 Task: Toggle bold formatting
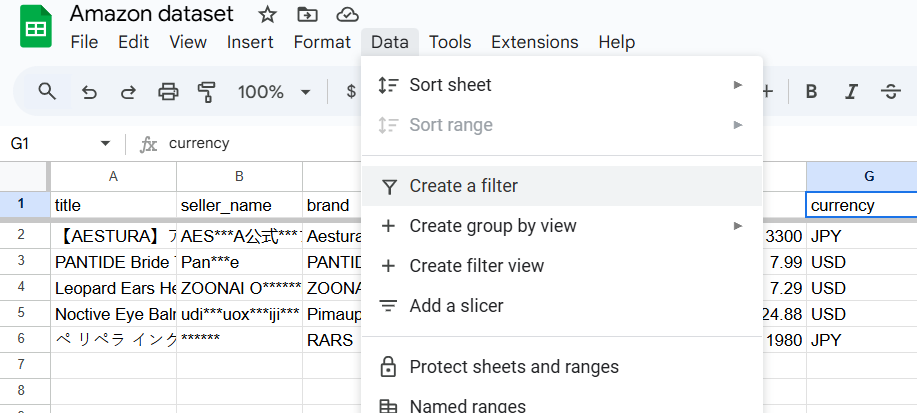(x=812, y=92)
